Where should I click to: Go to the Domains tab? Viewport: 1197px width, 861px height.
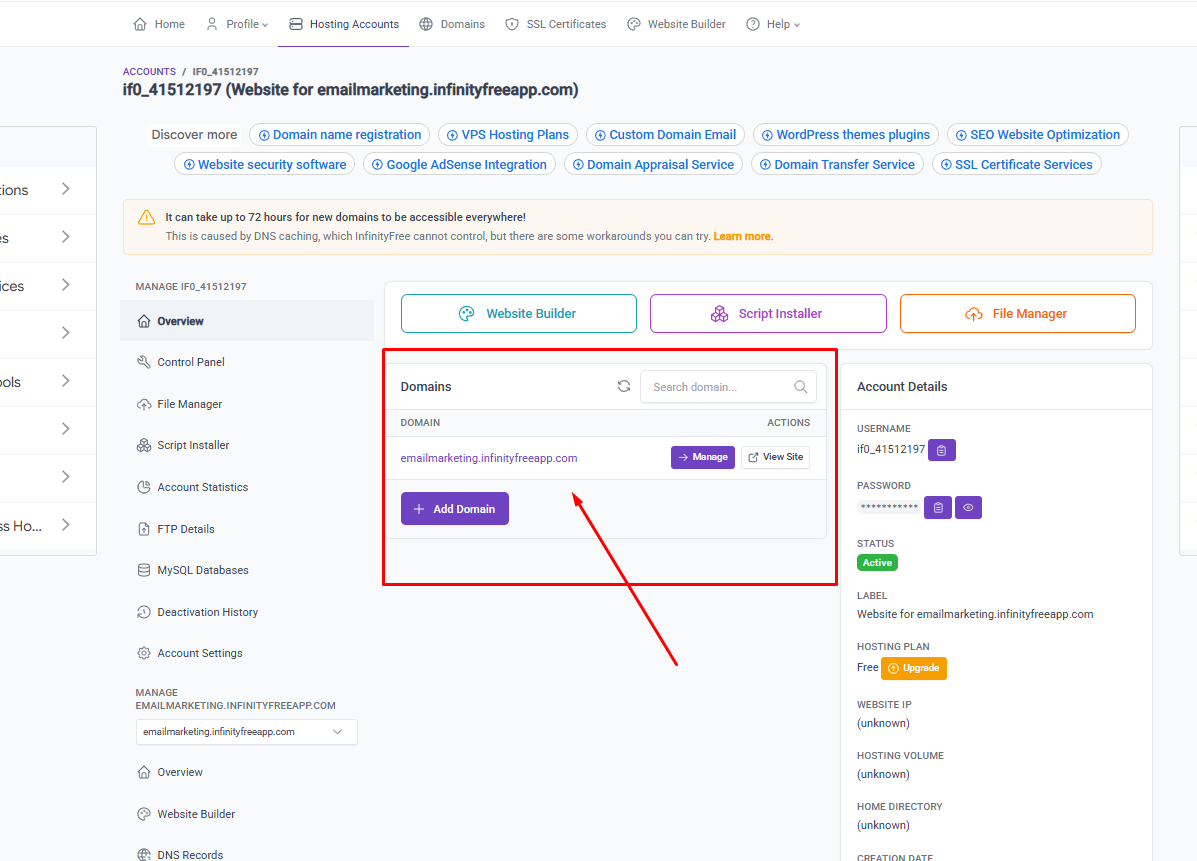[x=452, y=24]
